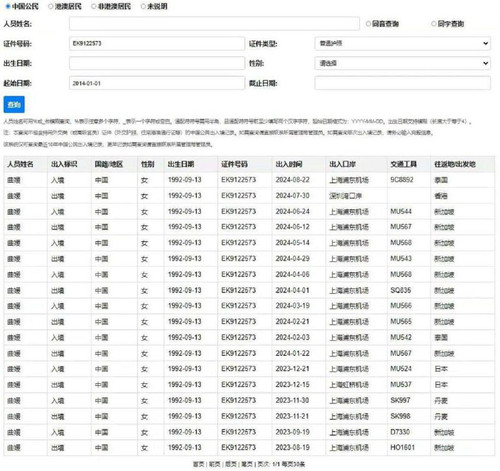Select the 中国公民 radio button
The height and width of the screenshot is (471, 500).
[8, 6]
